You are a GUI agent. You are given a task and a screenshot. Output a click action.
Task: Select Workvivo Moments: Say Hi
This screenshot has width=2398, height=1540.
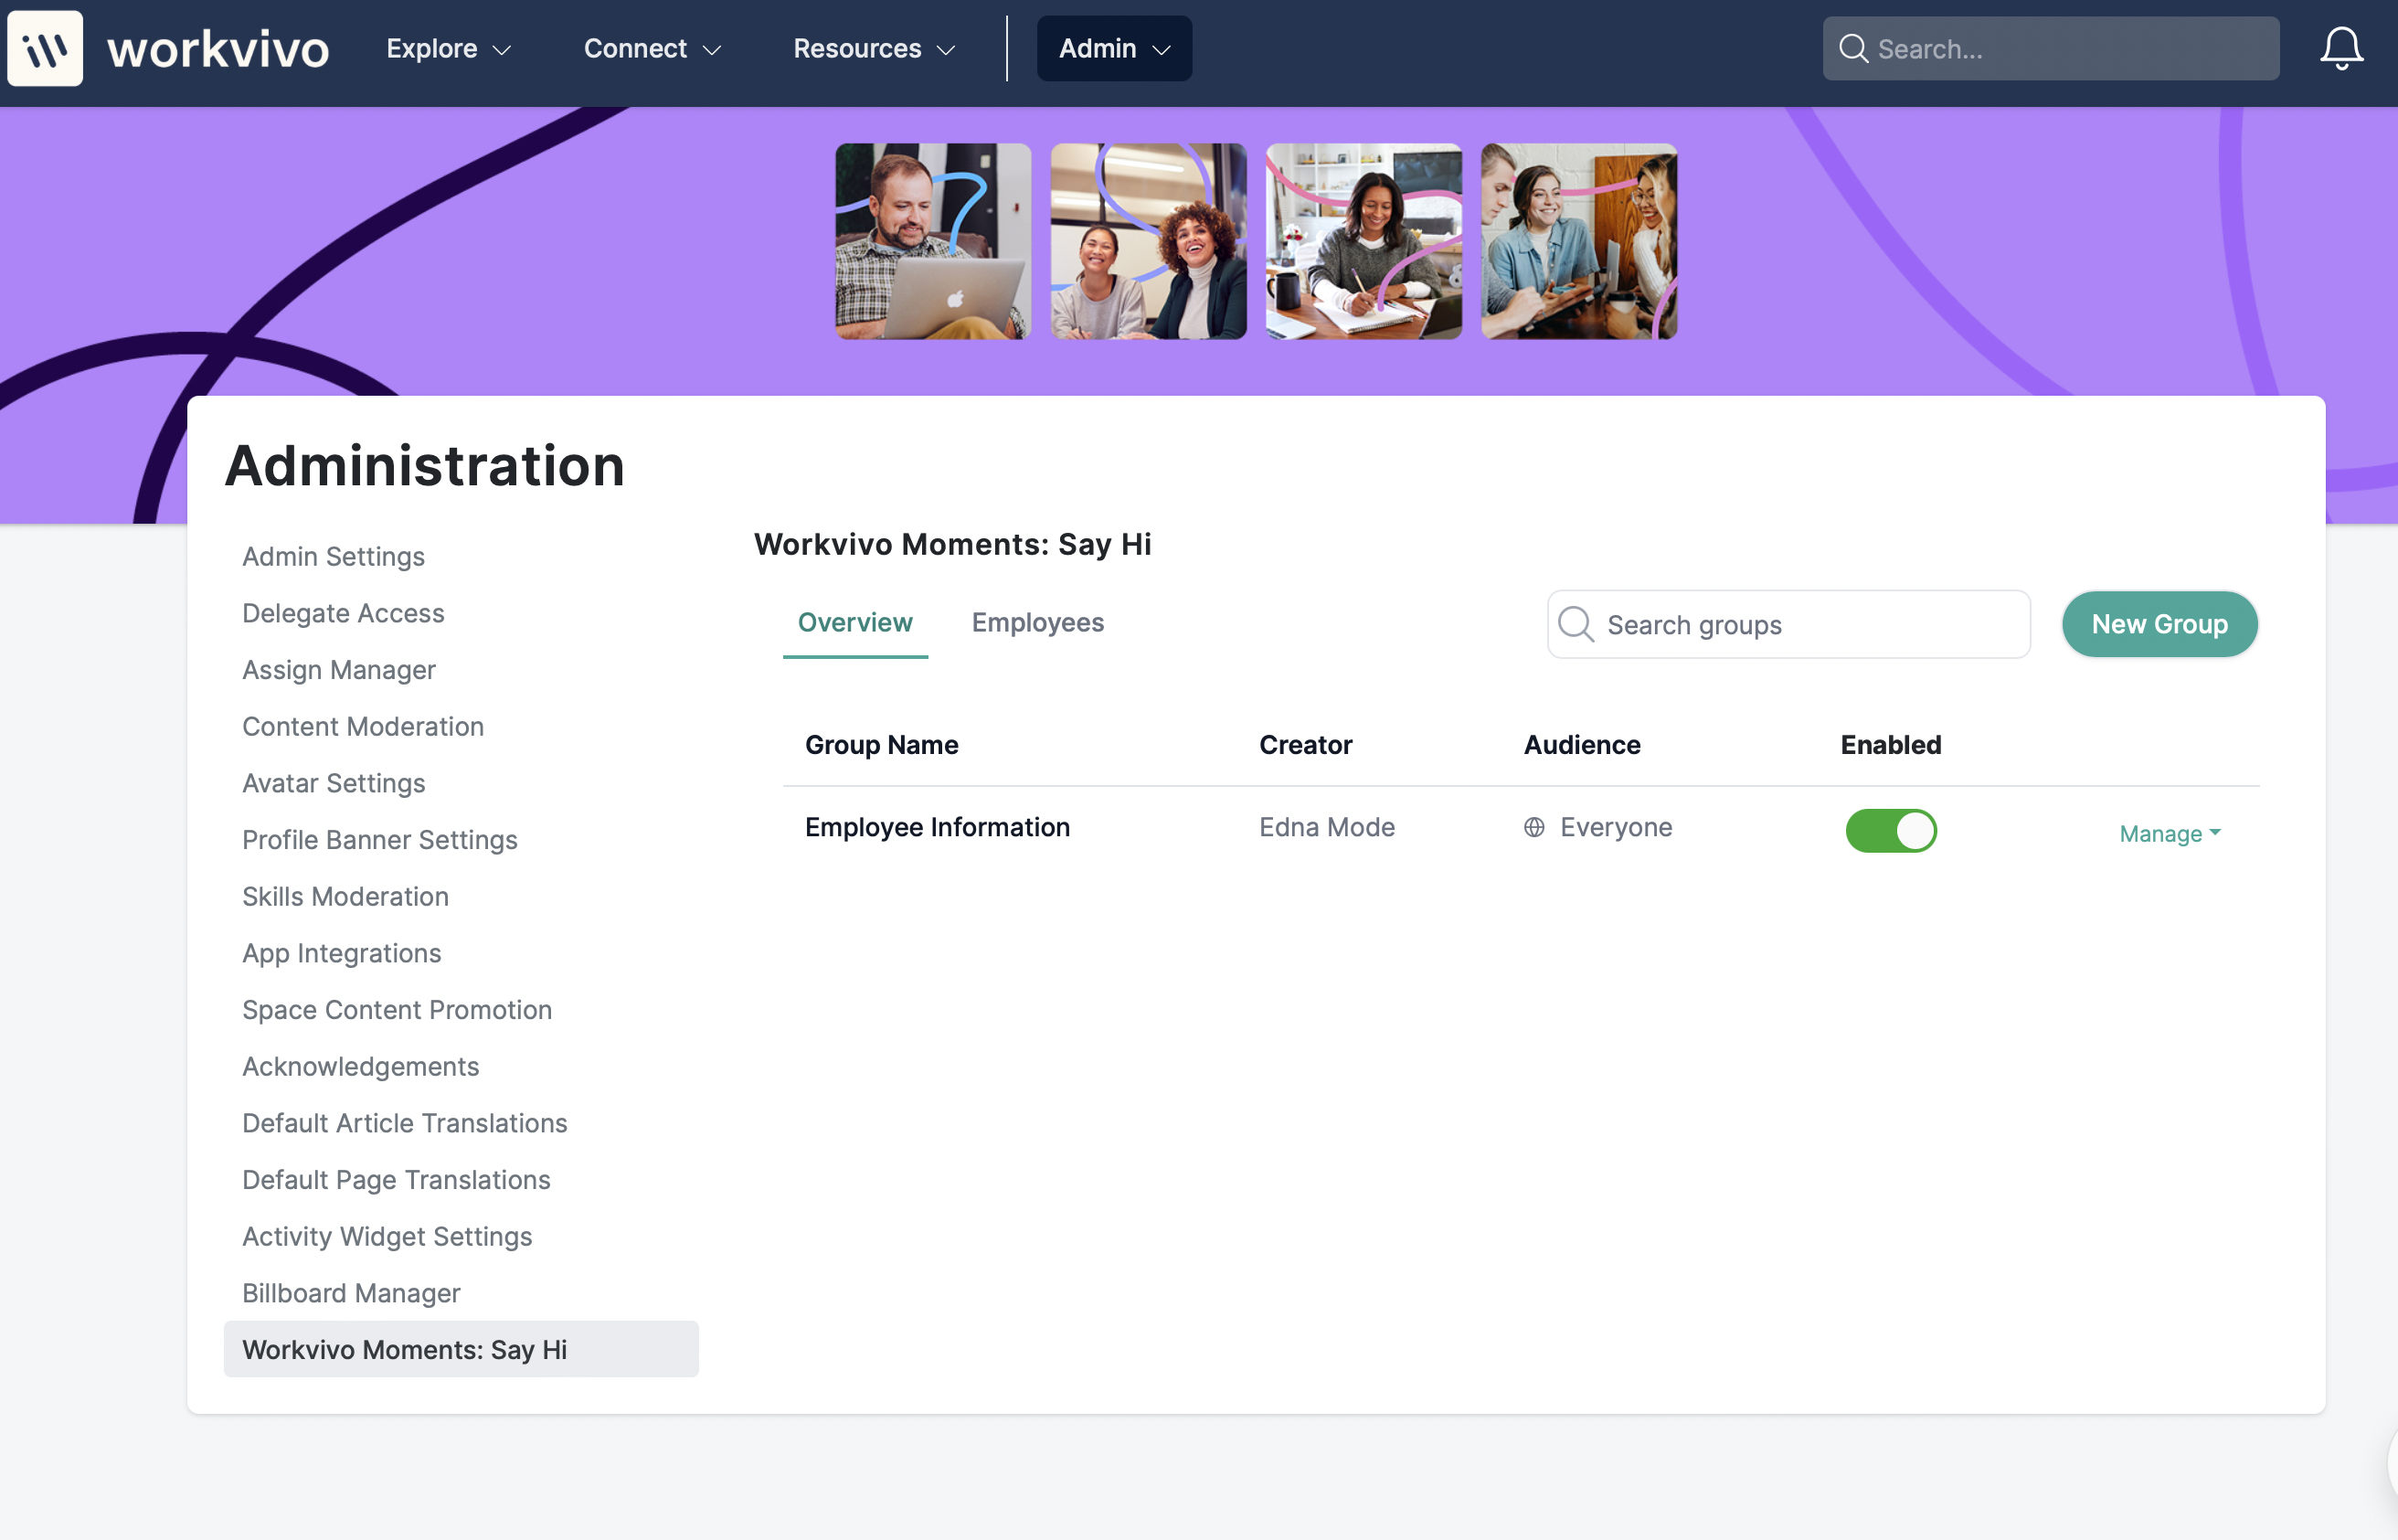[461, 1349]
